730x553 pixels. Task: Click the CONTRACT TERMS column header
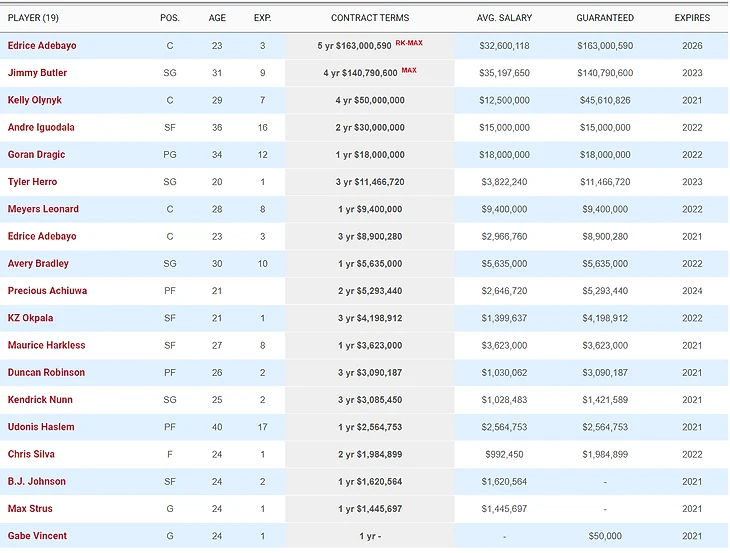(x=369, y=18)
